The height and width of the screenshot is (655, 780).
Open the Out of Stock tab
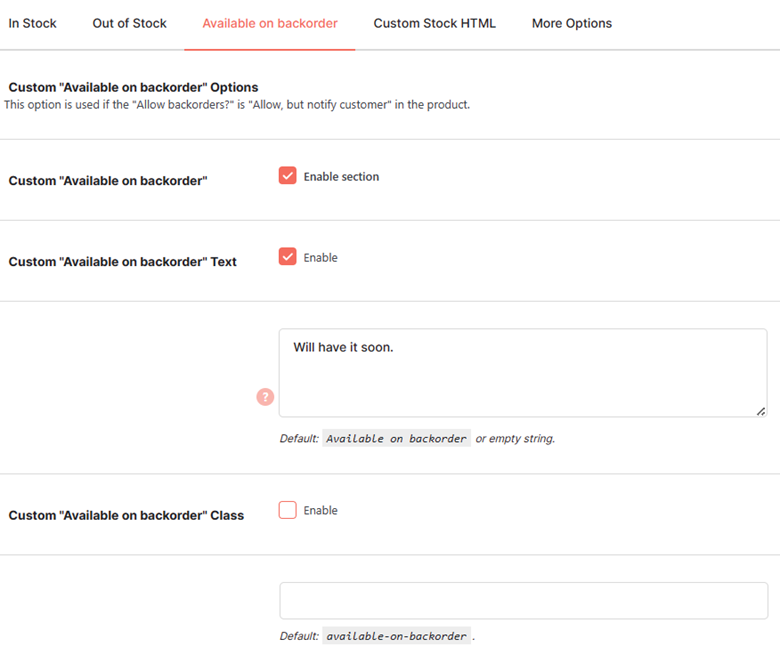click(129, 23)
